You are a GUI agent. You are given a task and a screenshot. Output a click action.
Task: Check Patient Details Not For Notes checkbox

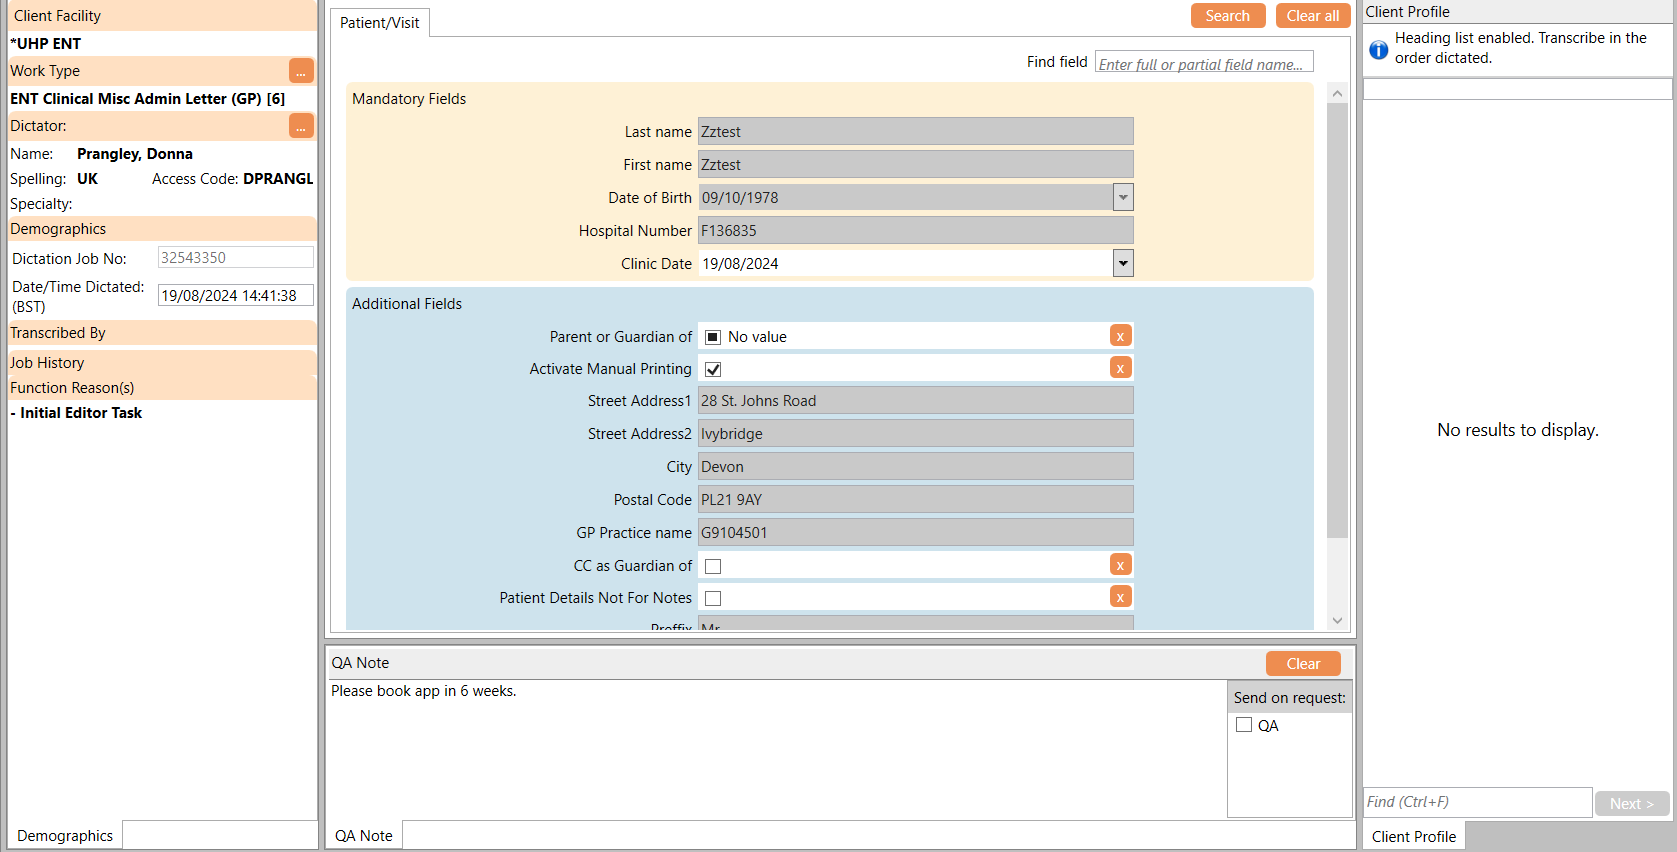pyautogui.click(x=713, y=598)
